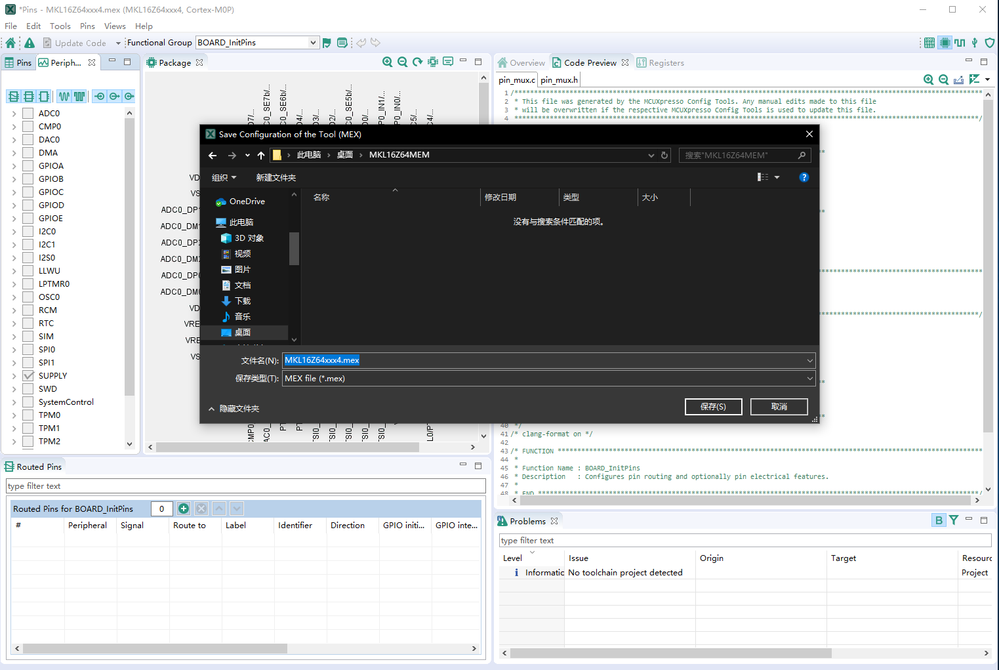
Task: Open the File menu
Action: coord(11,26)
